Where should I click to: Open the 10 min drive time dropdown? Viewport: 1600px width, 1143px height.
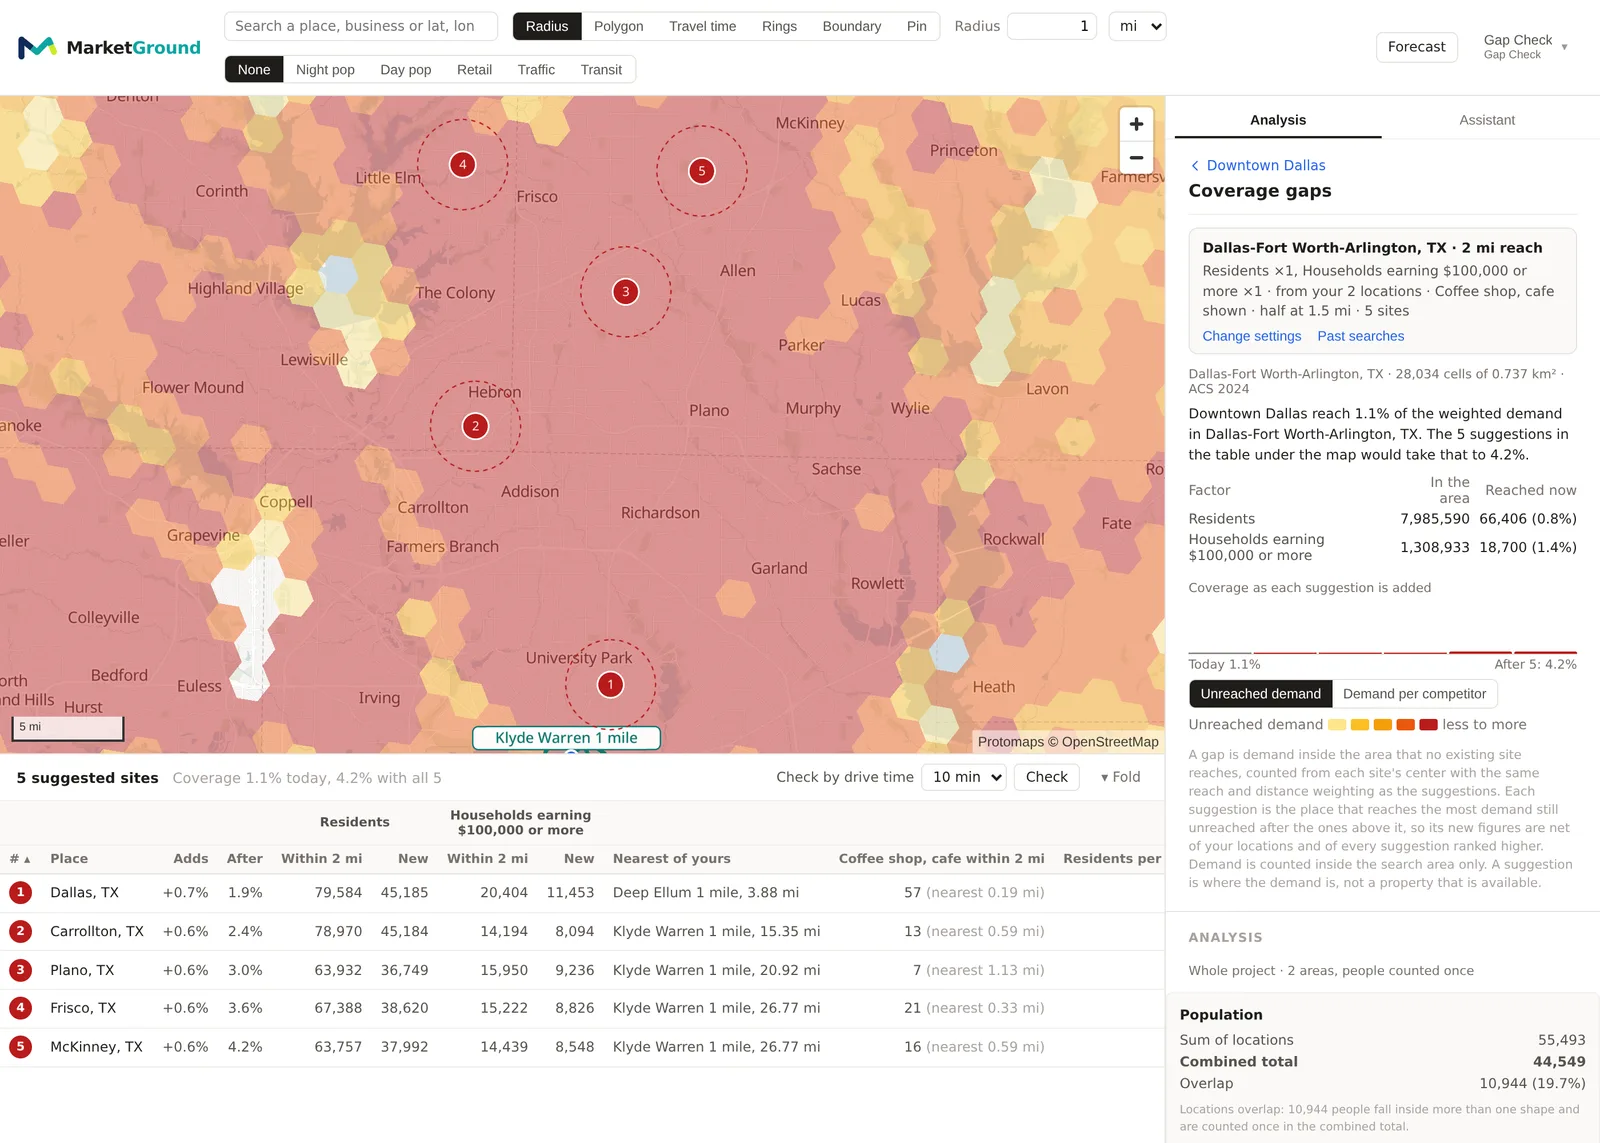click(x=964, y=777)
